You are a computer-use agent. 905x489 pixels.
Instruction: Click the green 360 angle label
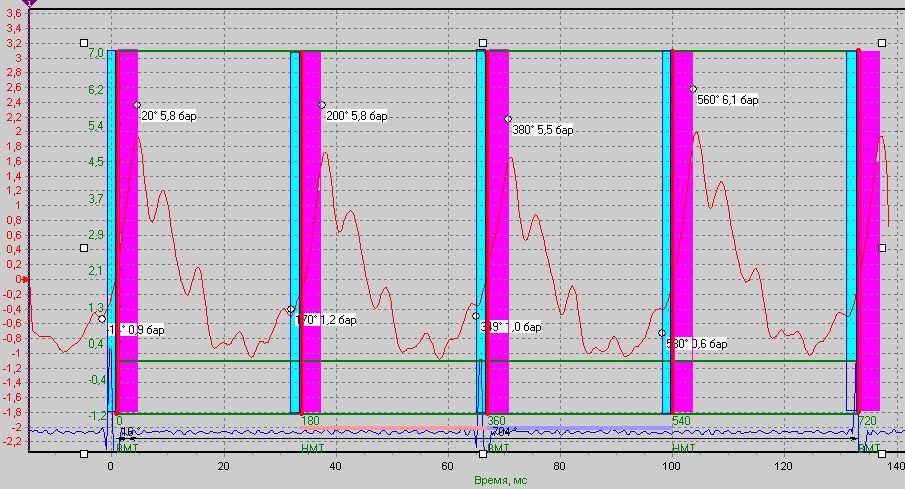[496, 421]
